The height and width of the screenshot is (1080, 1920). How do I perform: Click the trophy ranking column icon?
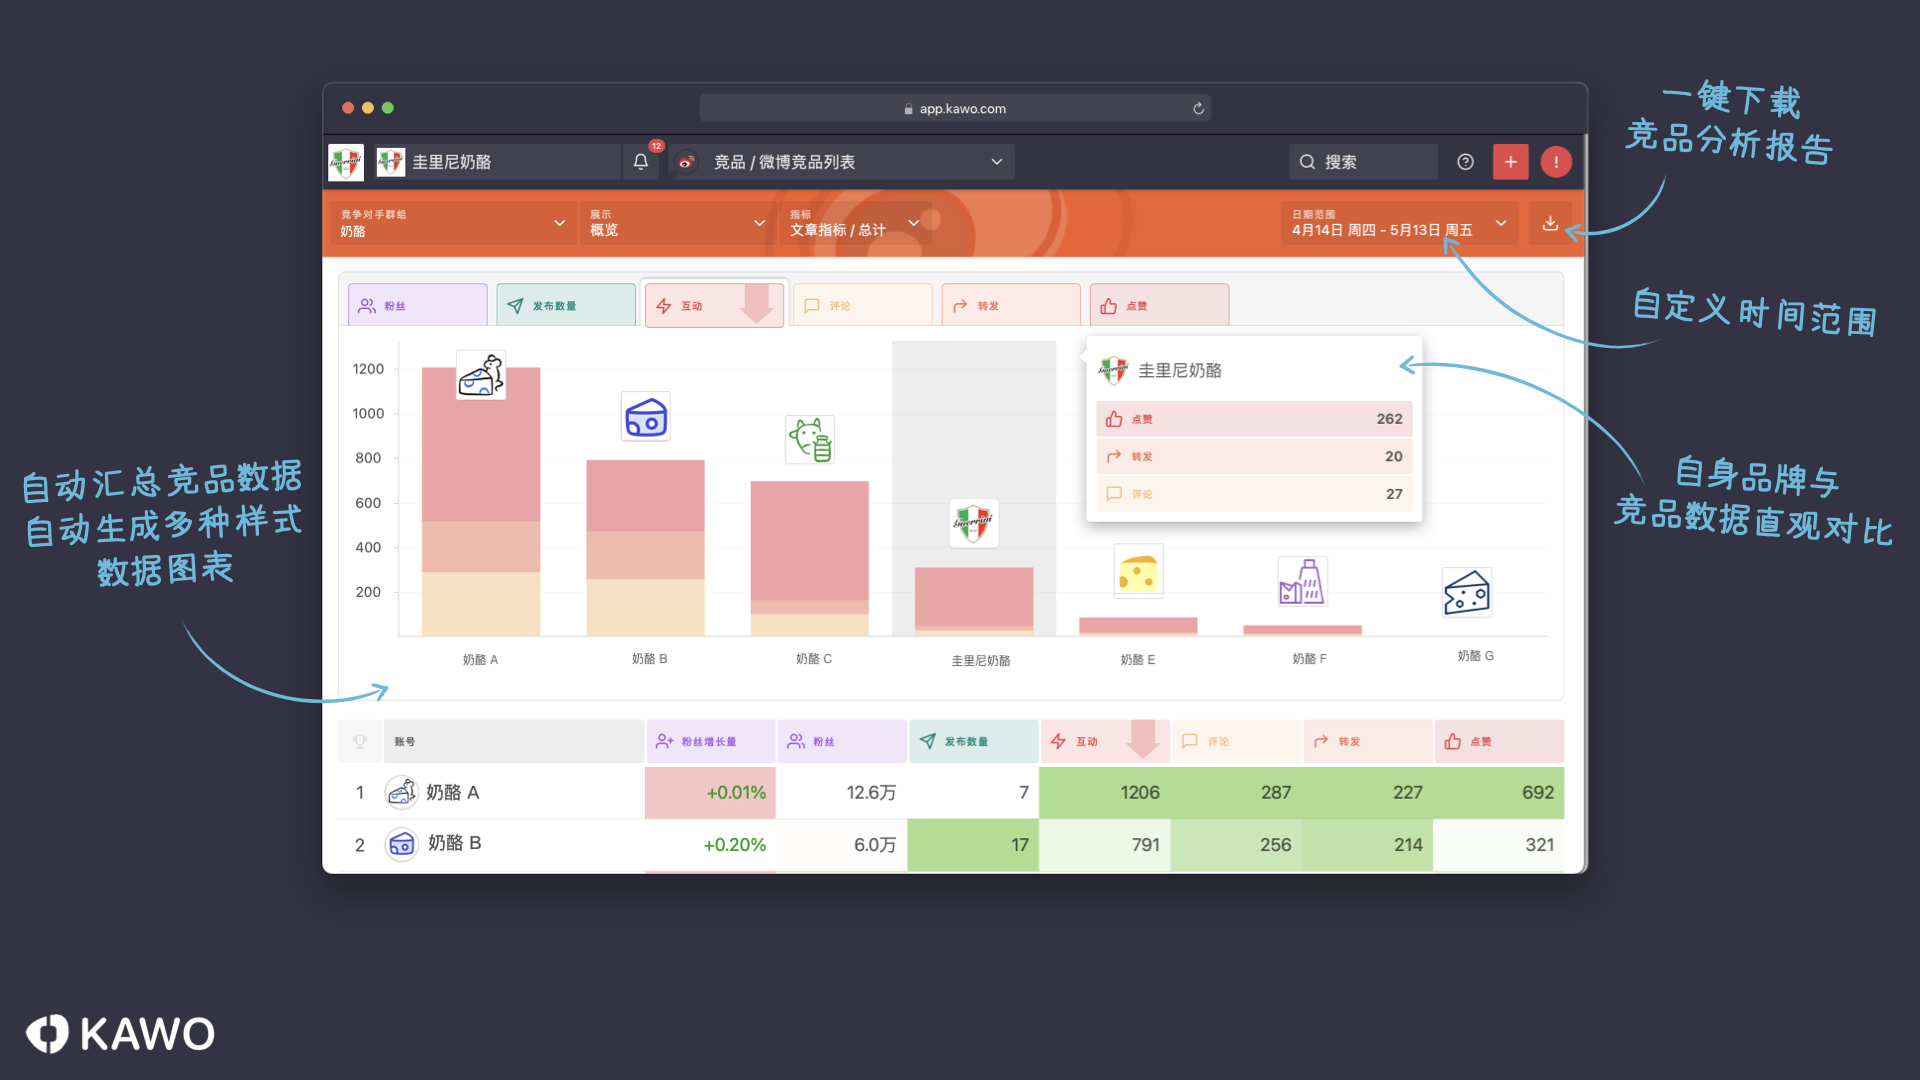360,741
